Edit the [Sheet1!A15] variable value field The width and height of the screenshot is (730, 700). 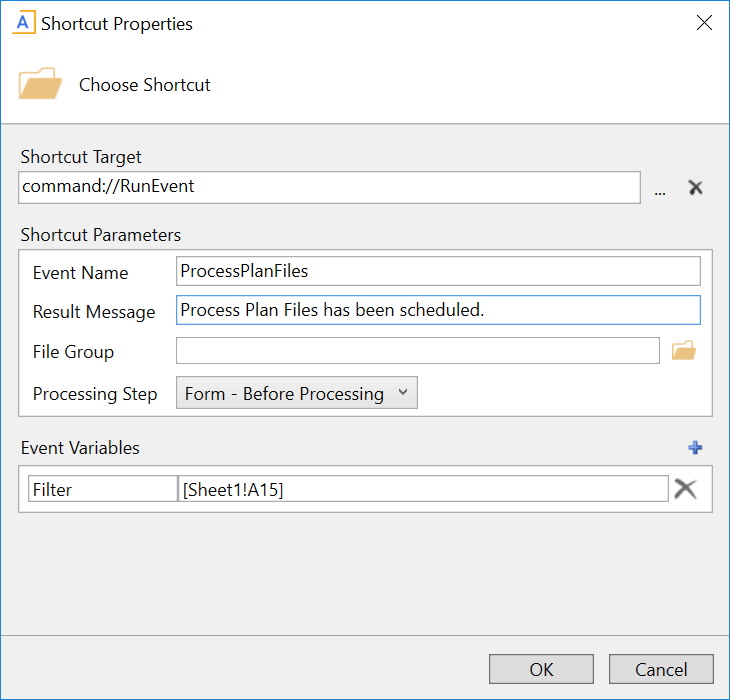[422, 489]
